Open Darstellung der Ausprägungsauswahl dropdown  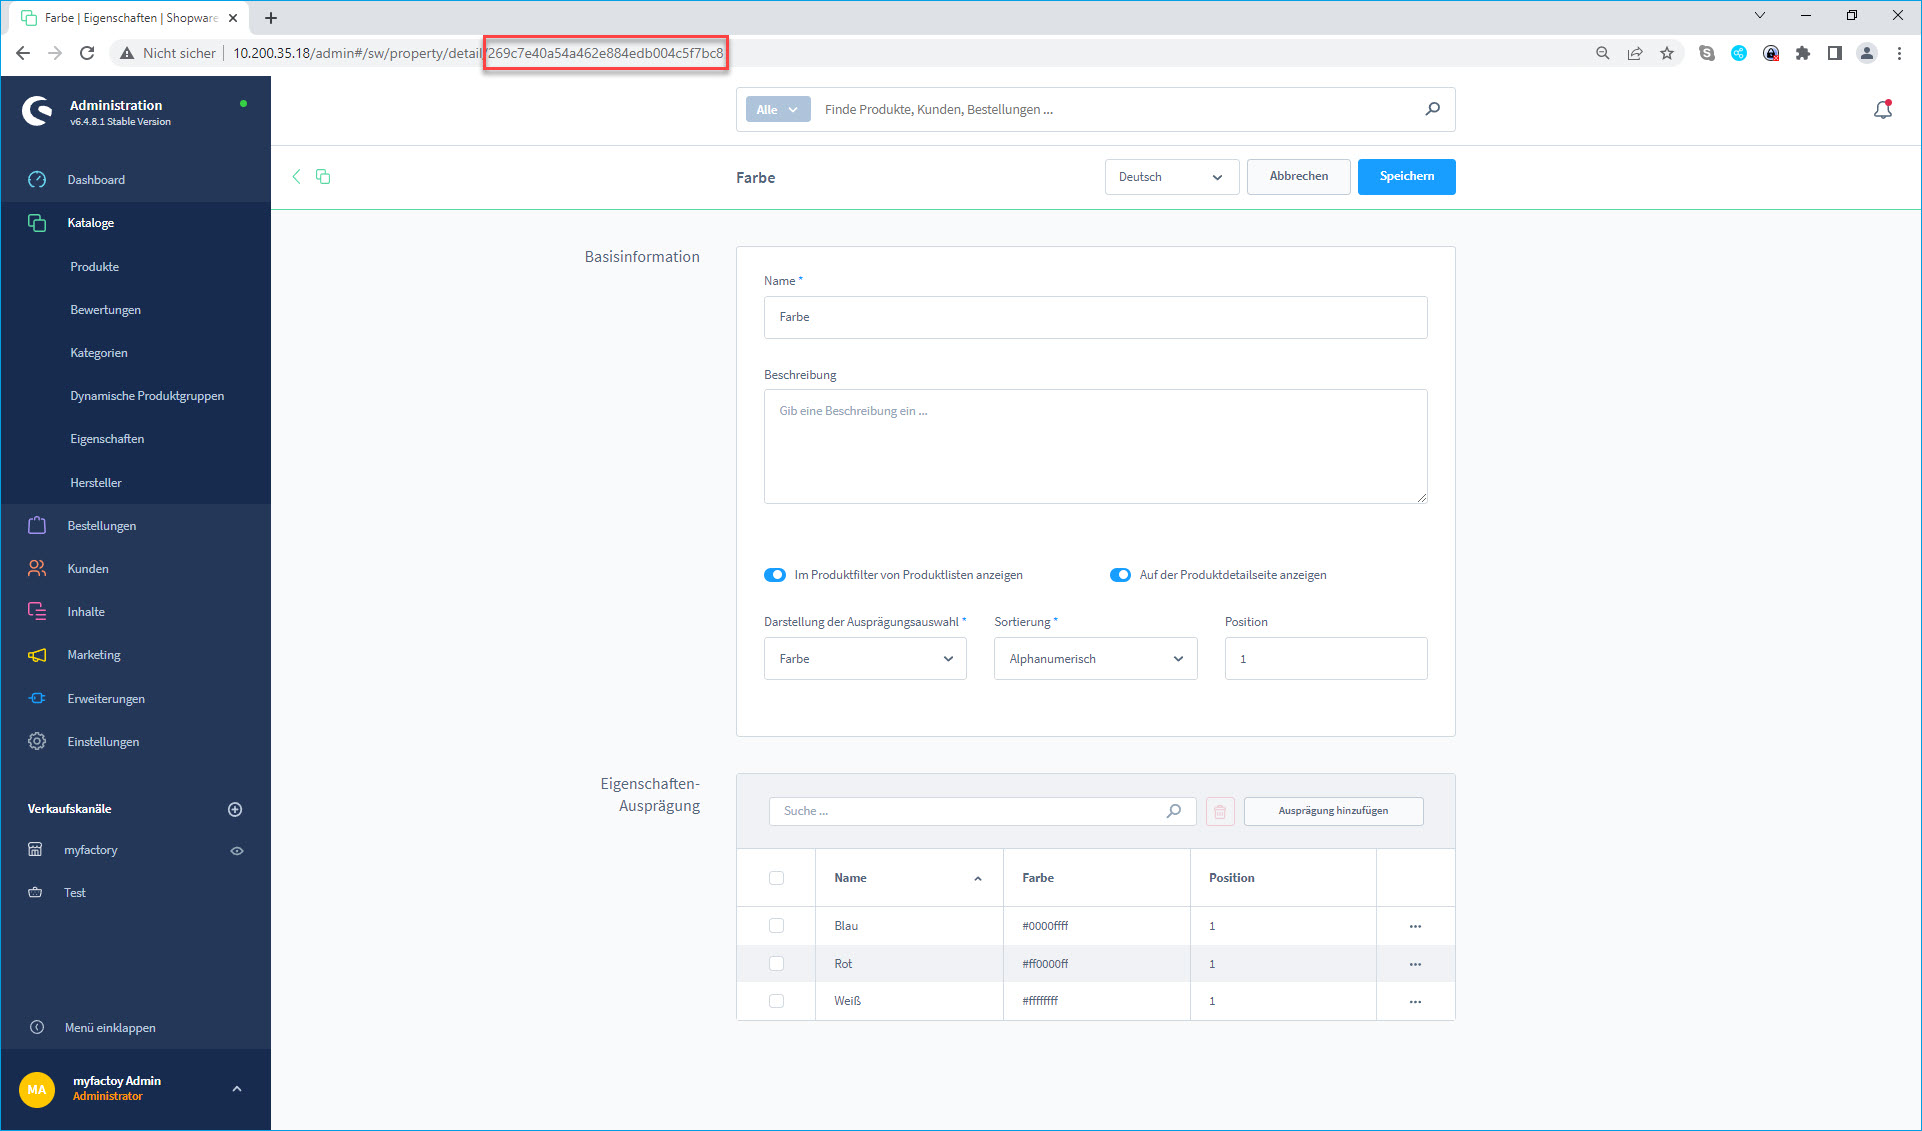coord(865,659)
